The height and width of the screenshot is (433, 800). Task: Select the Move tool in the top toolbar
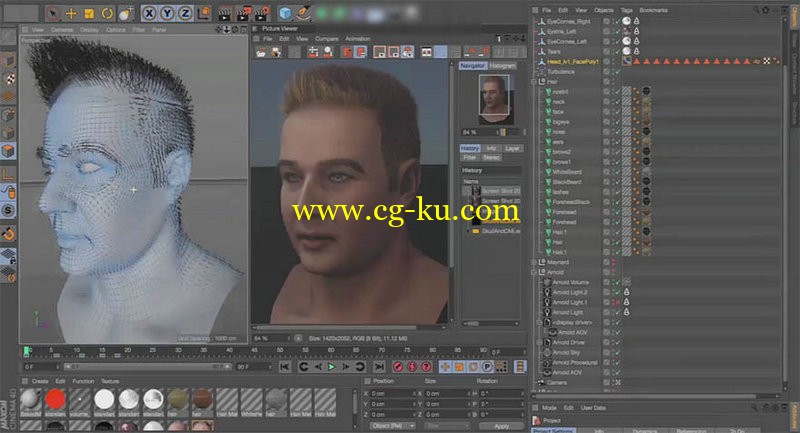(71, 14)
